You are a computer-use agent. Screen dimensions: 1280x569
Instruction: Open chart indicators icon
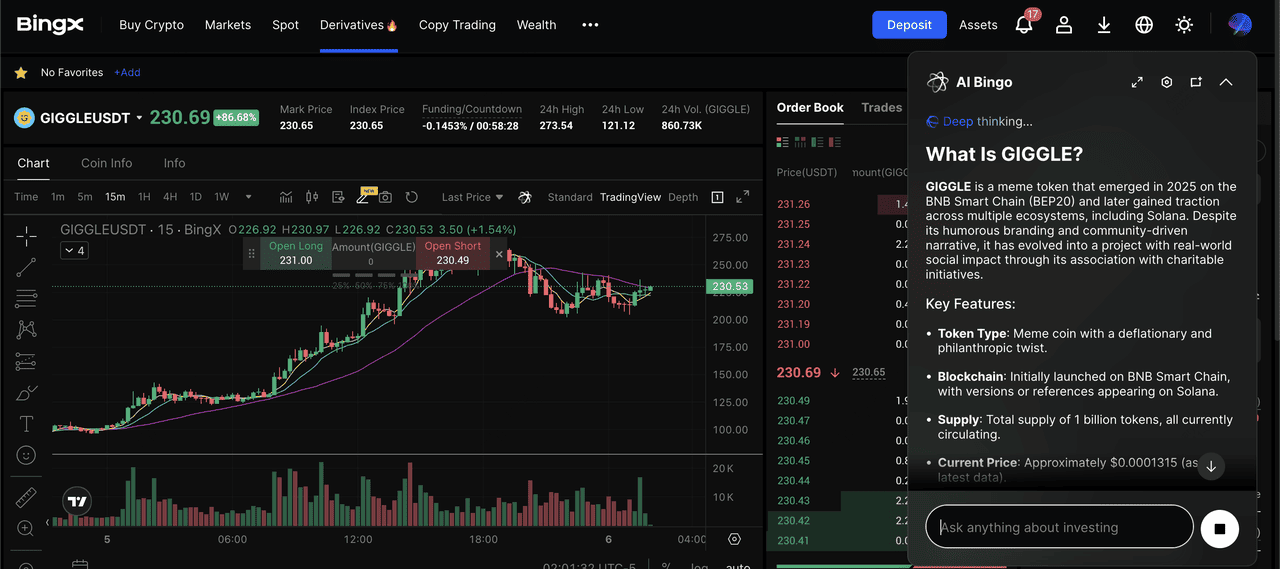(286, 197)
